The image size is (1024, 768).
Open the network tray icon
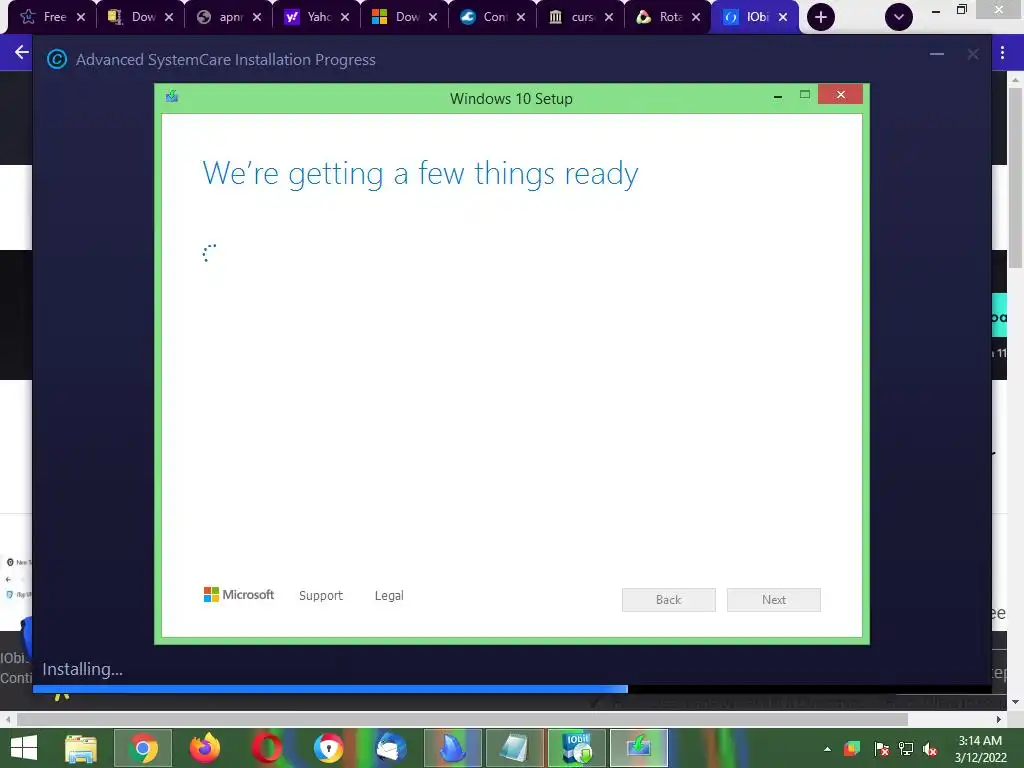click(x=906, y=749)
